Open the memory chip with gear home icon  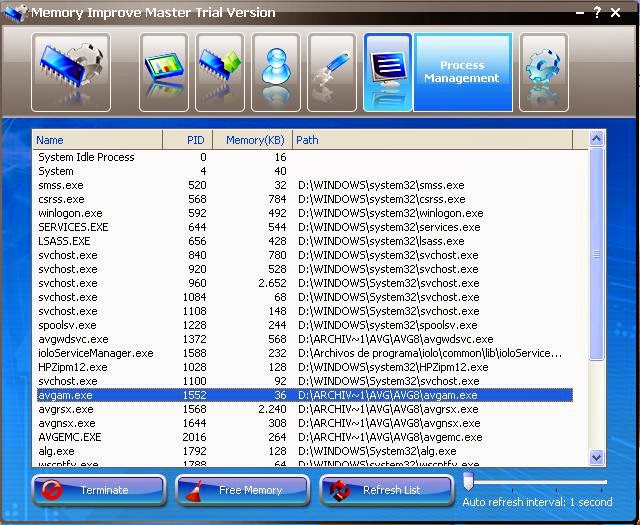pos(71,72)
